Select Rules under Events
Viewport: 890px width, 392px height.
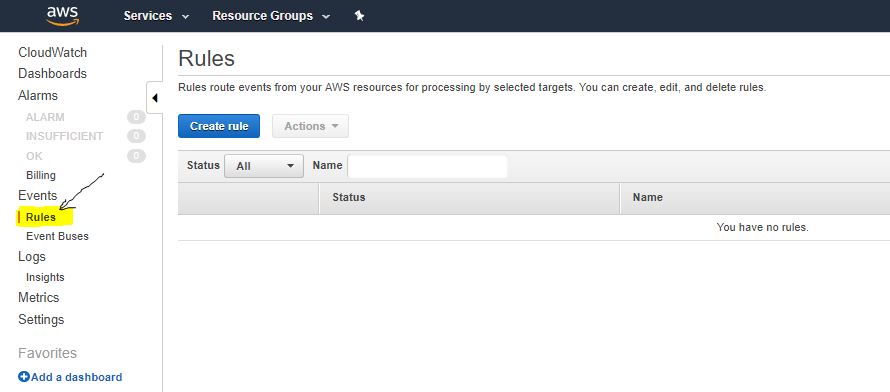[x=41, y=217]
